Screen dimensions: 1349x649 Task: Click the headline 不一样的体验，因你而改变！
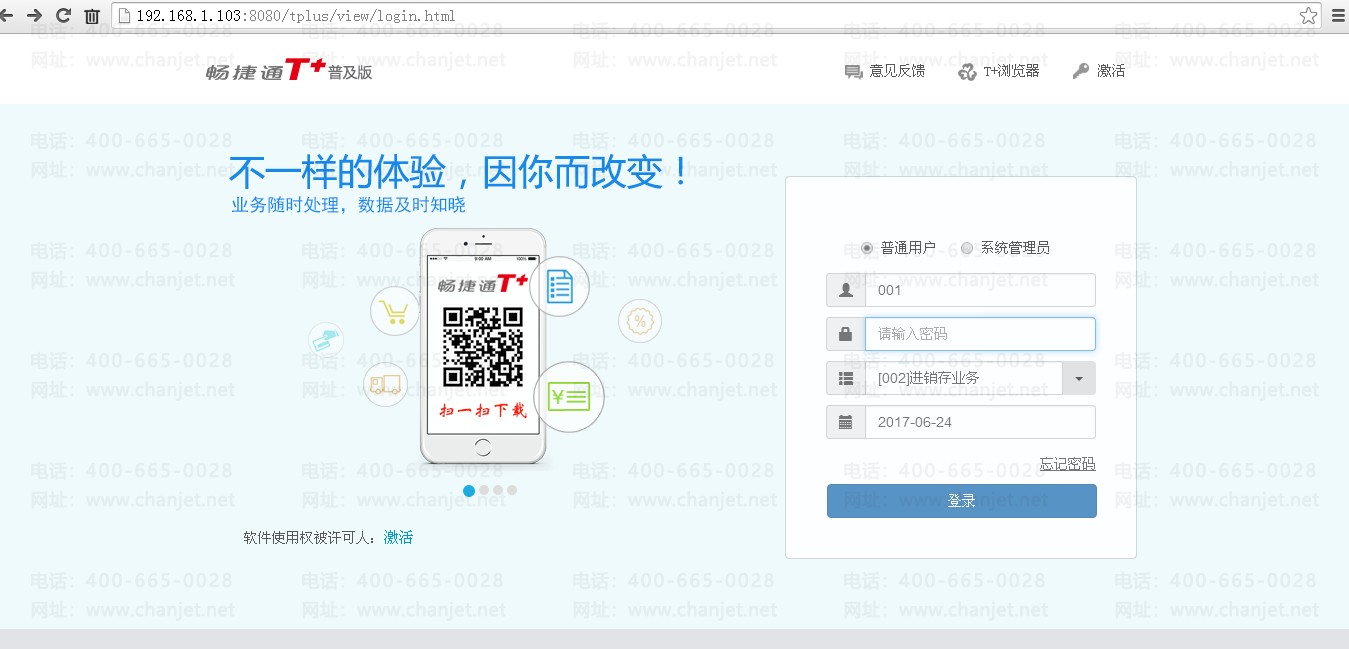click(461, 173)
